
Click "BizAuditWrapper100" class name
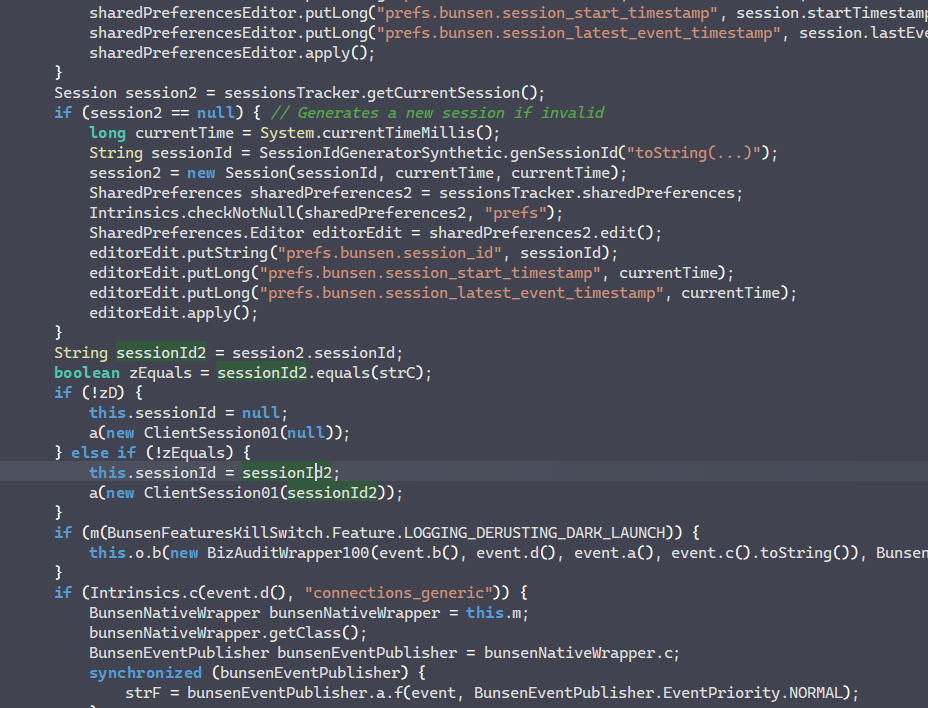(287, 553)
